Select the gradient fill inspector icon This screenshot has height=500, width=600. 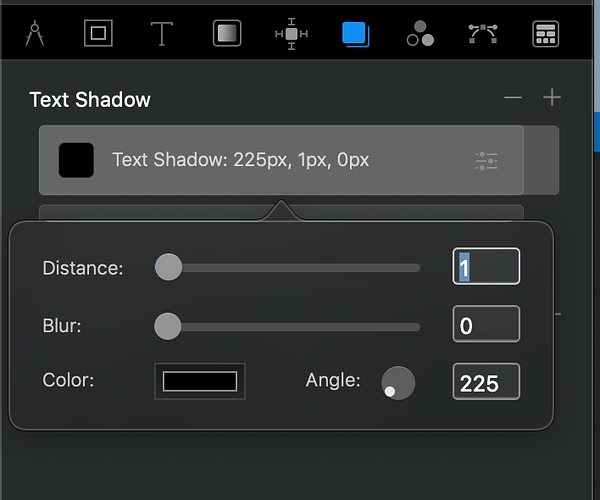coord(227,33)
